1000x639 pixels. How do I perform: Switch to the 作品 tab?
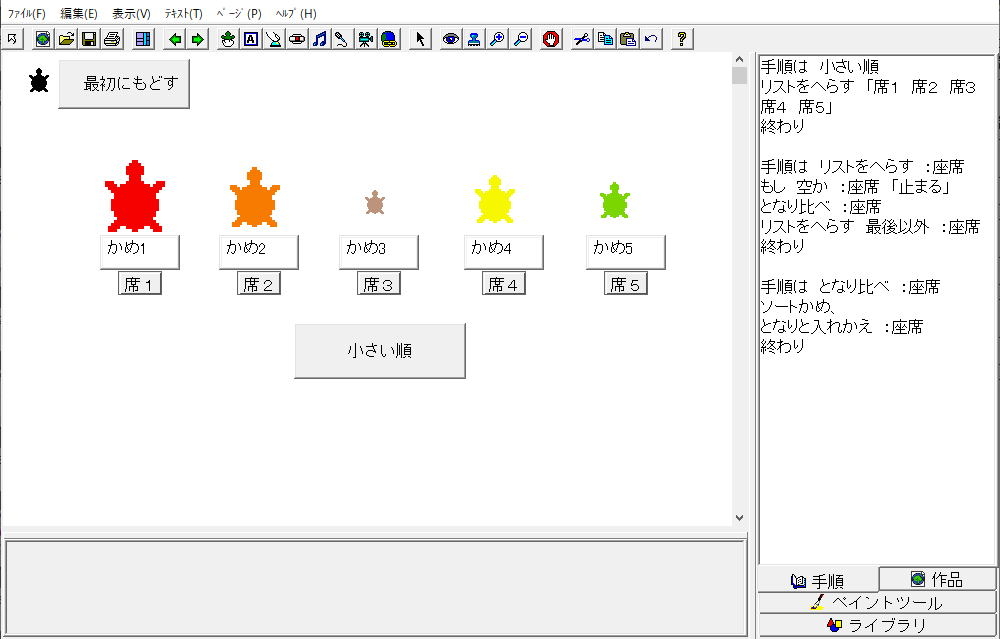(937, 579)
